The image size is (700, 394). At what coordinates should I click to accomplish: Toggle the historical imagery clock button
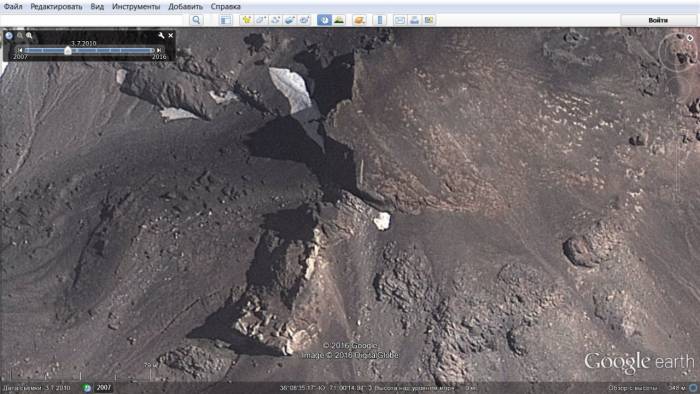tap(325, 20)
